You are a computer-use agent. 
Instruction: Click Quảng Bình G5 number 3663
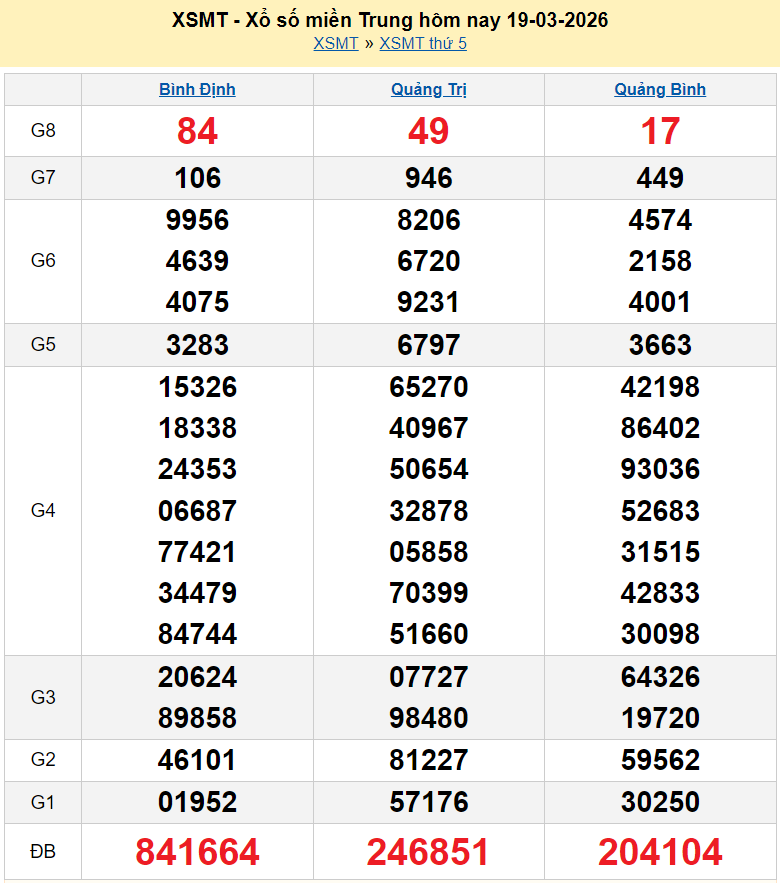pos(660,345)
